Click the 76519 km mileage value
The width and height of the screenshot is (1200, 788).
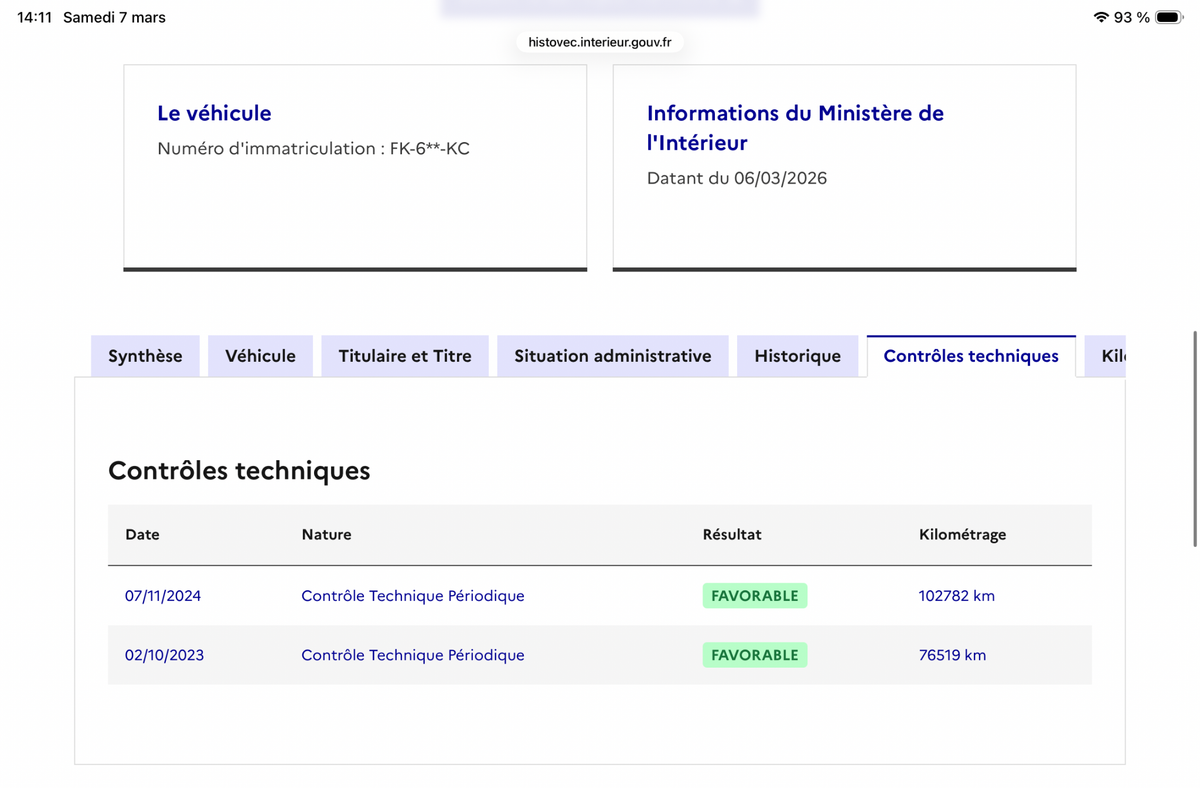[x=952, y=655]
